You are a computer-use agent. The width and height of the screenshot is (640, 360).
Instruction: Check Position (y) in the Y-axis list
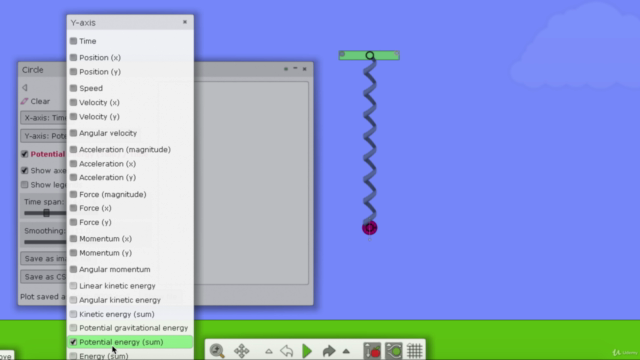(73, 71)
